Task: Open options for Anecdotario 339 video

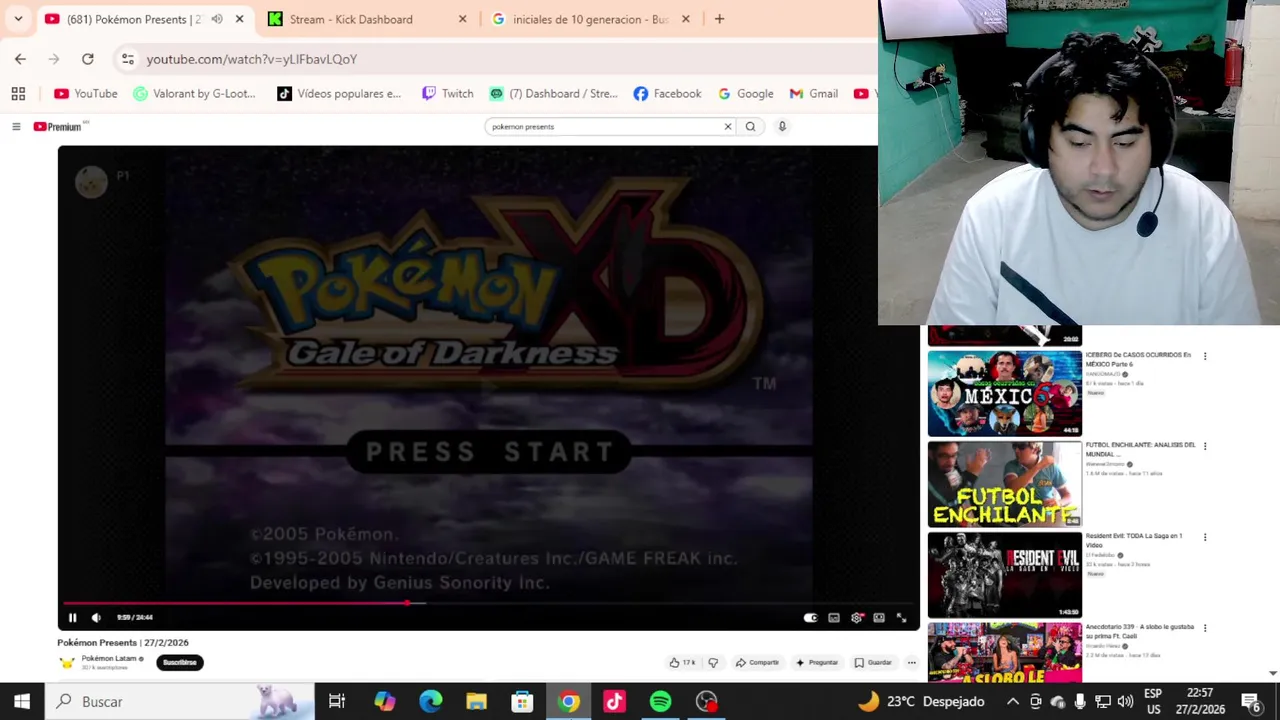Action: (1205, 628)
